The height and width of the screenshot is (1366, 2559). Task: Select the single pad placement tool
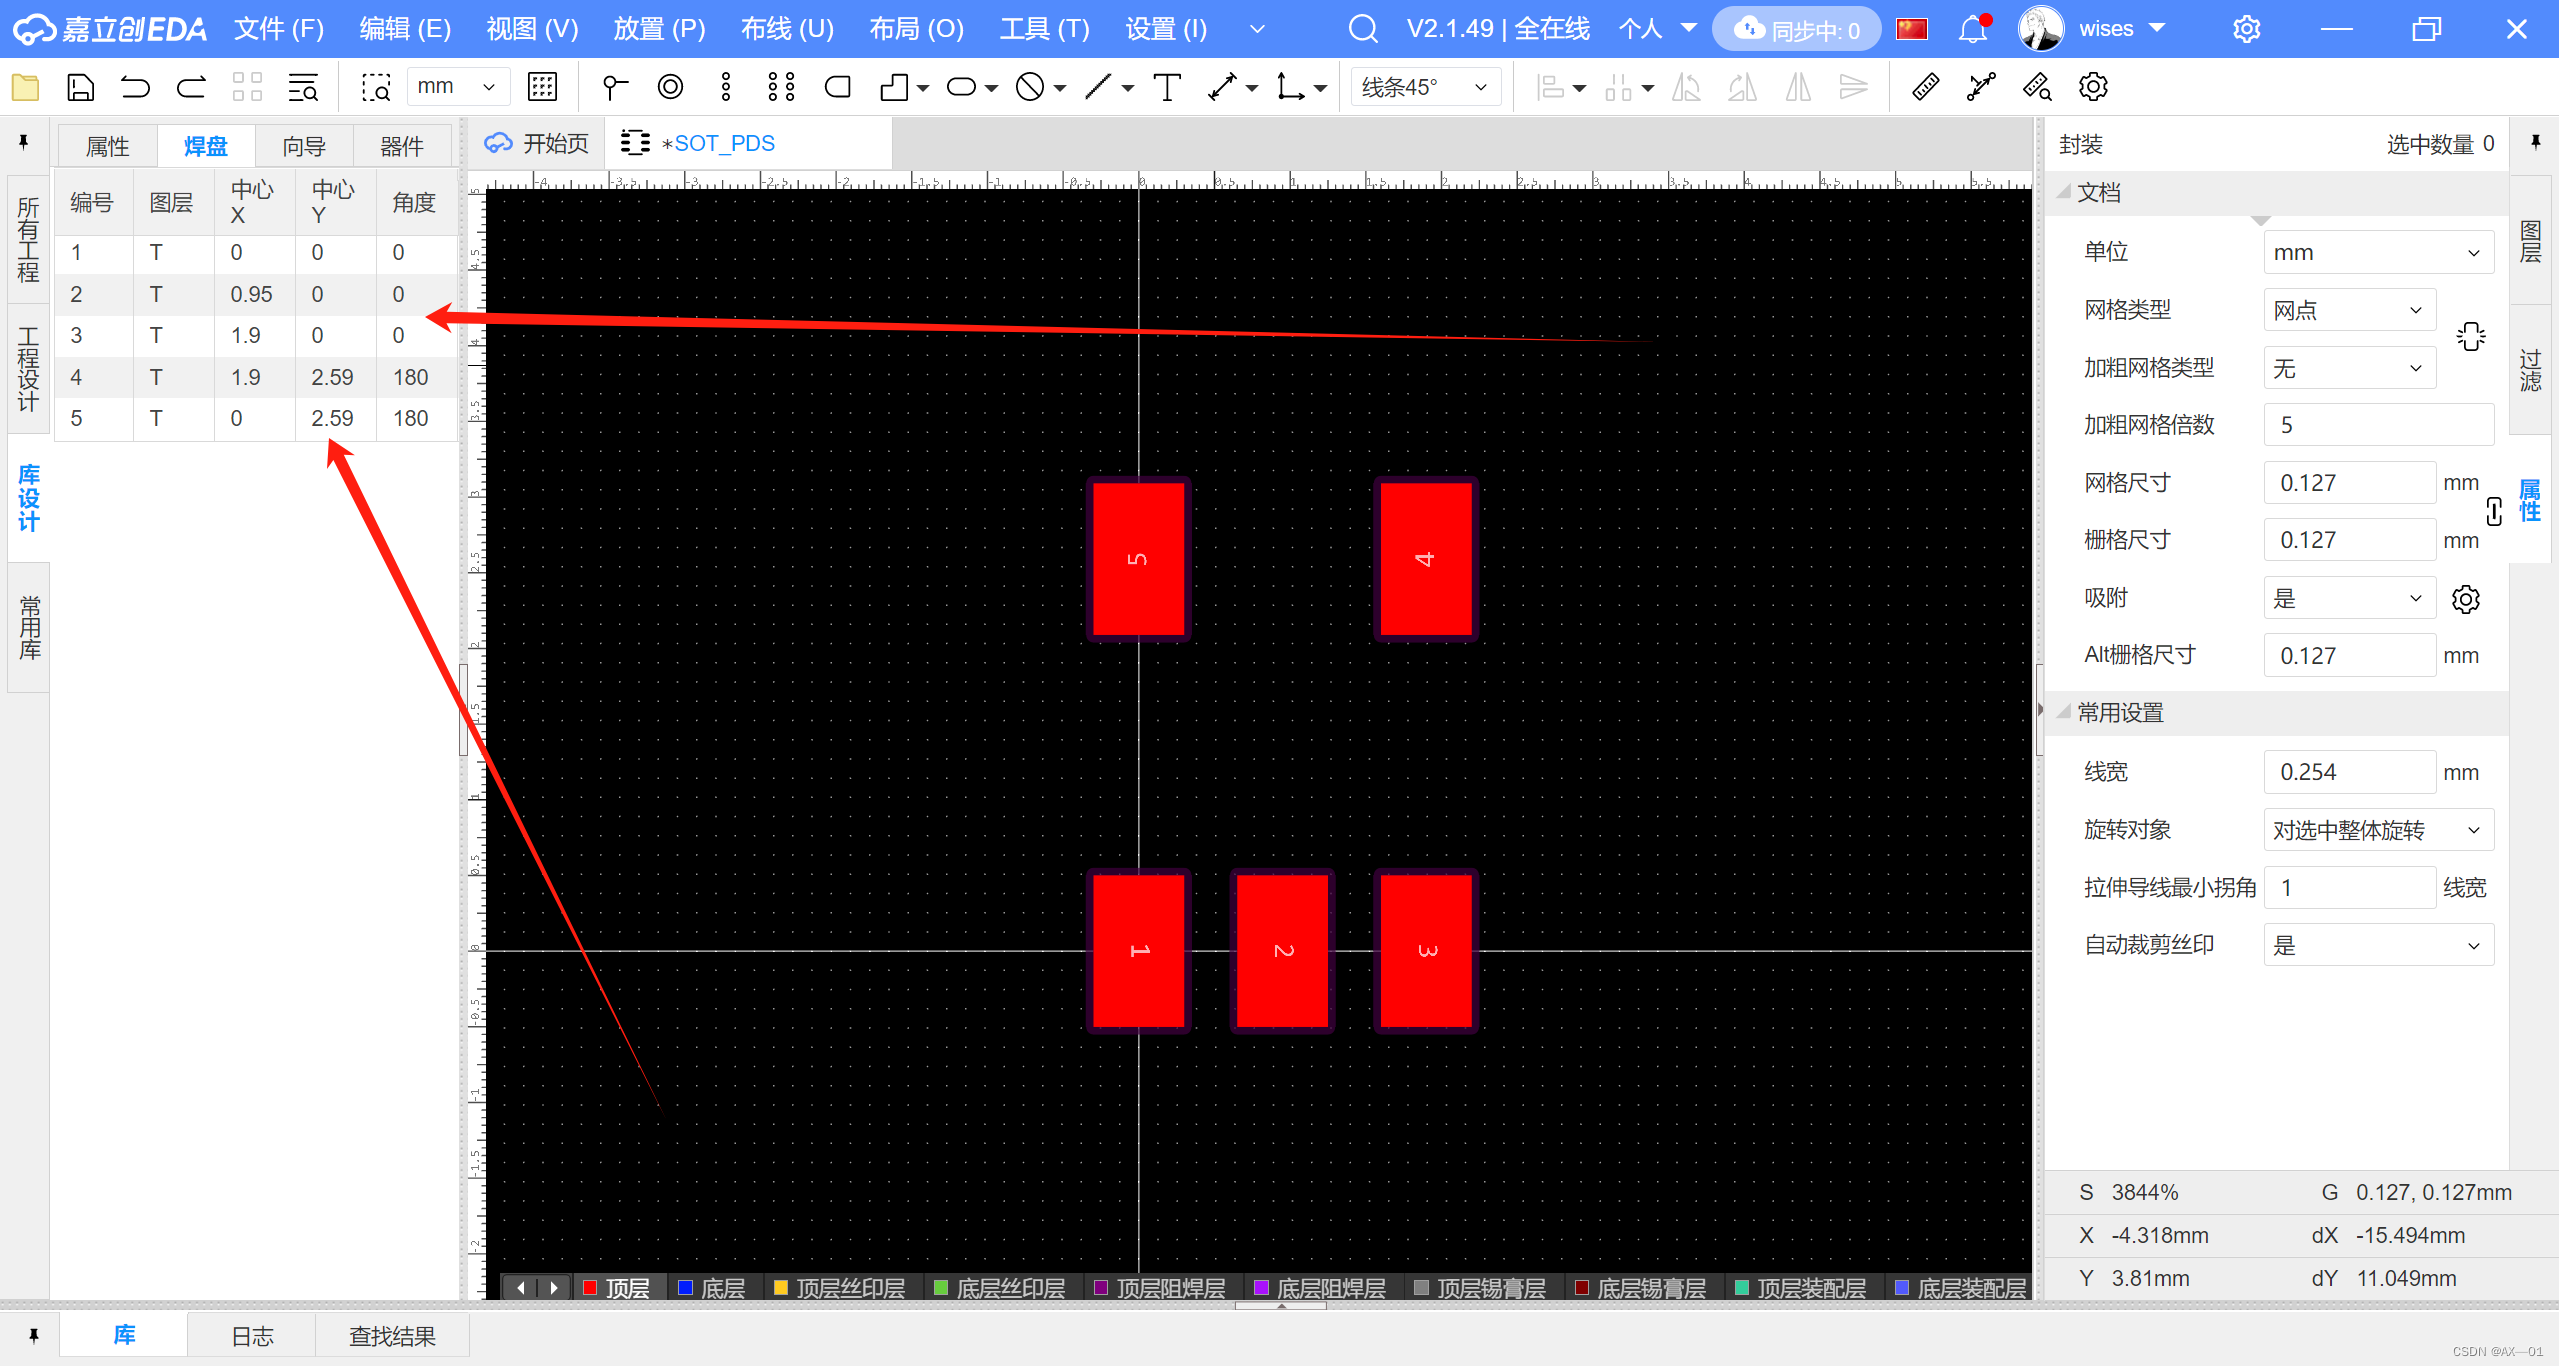coord(615,88)
